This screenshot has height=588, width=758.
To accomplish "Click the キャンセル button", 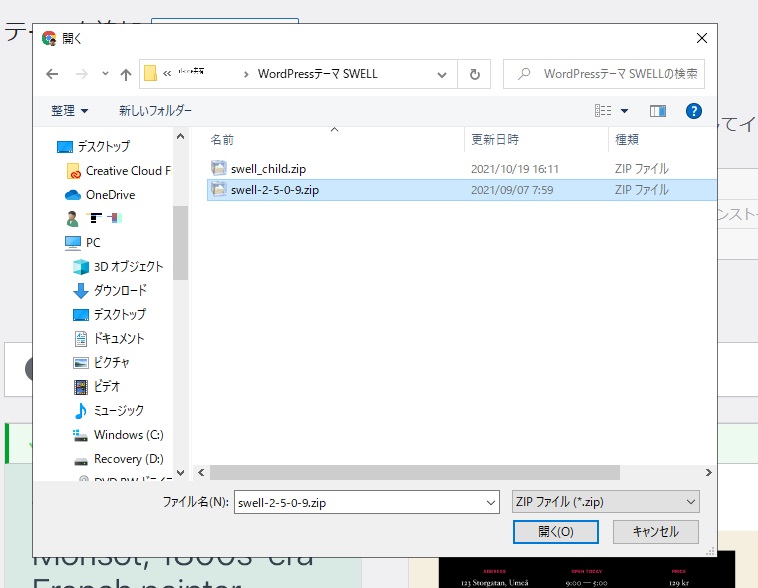I will [x=656, y=532].
